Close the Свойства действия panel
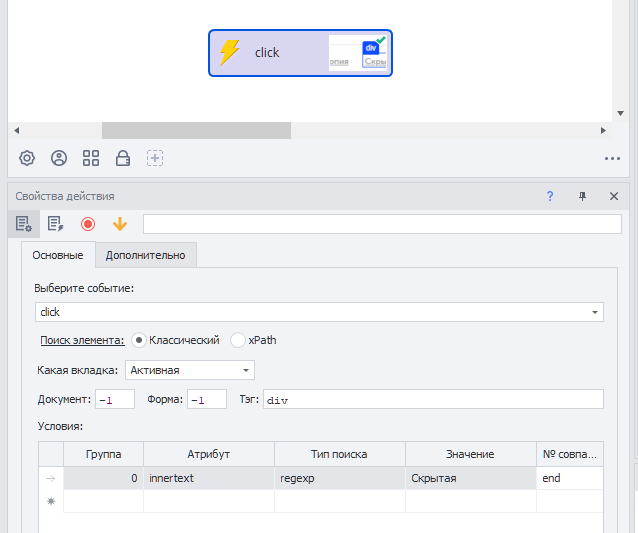The height and width of the screenshot is (533, 638). pyautogui.click(x=614, y=196)
